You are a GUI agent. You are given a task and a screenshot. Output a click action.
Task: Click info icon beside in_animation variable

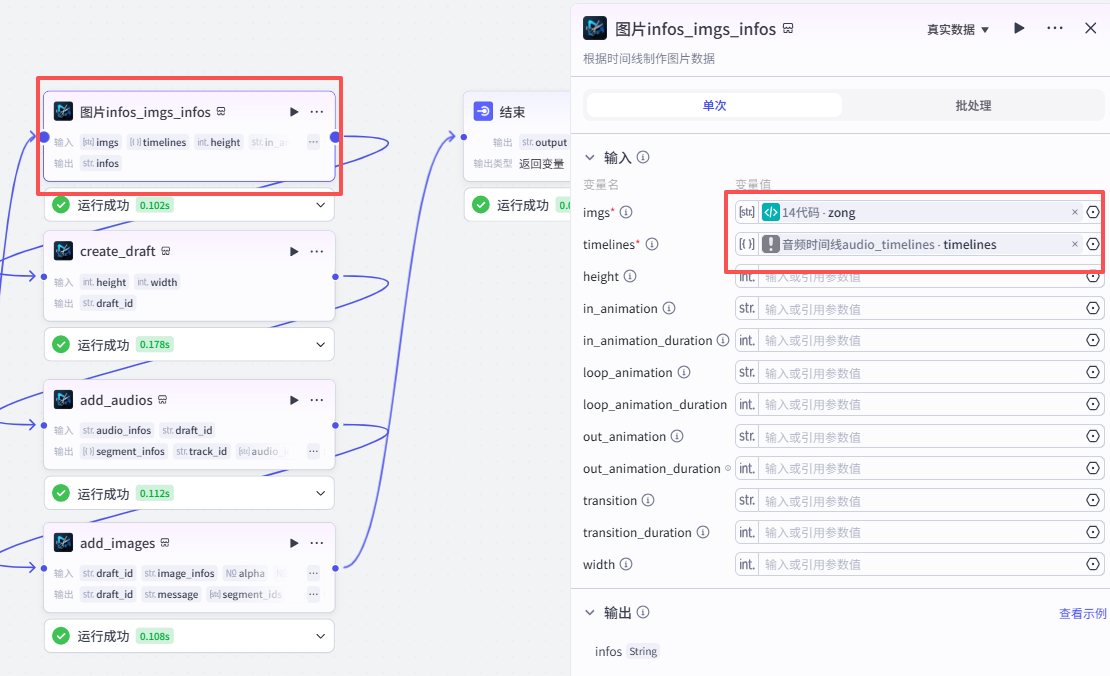pos(669,308)
